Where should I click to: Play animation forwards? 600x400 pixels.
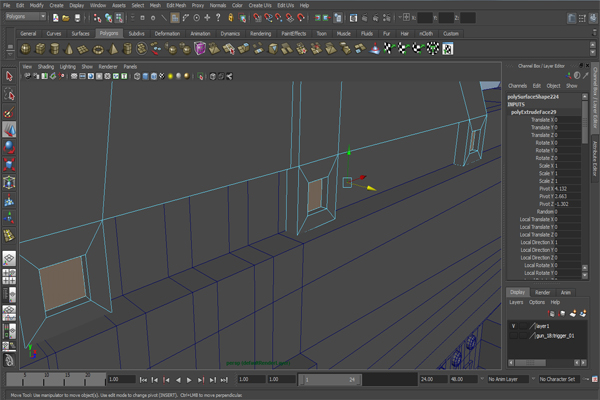(189, 380)
